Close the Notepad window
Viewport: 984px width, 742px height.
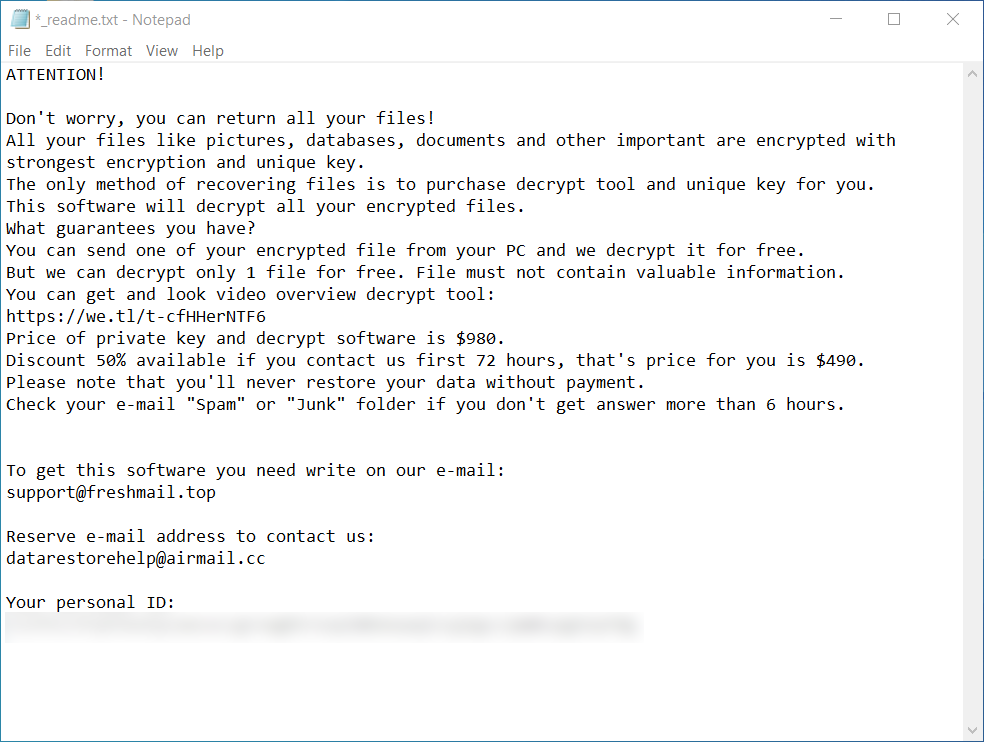pos(953,20)
